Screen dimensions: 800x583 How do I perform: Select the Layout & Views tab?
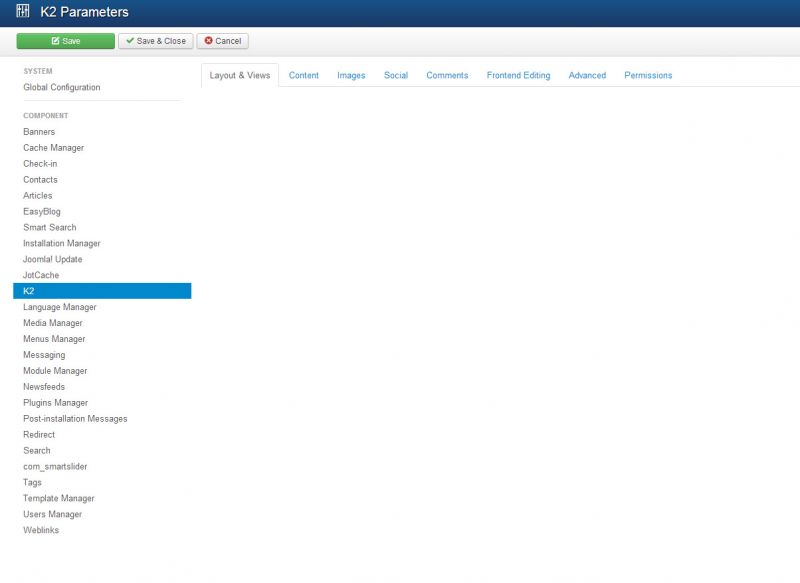[240, 75]
